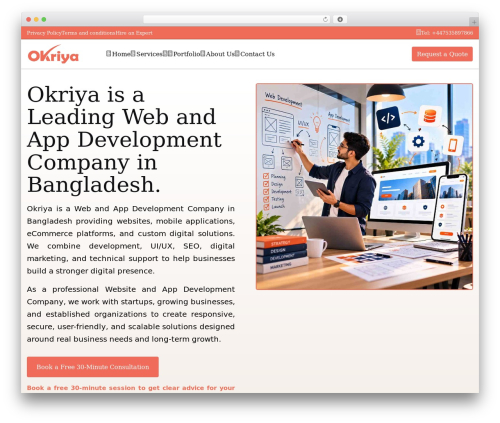Image resolution: width=500 pixels, height=423 pixels.
Task: Minimize the browser window with yellow button
Action: 36,19
